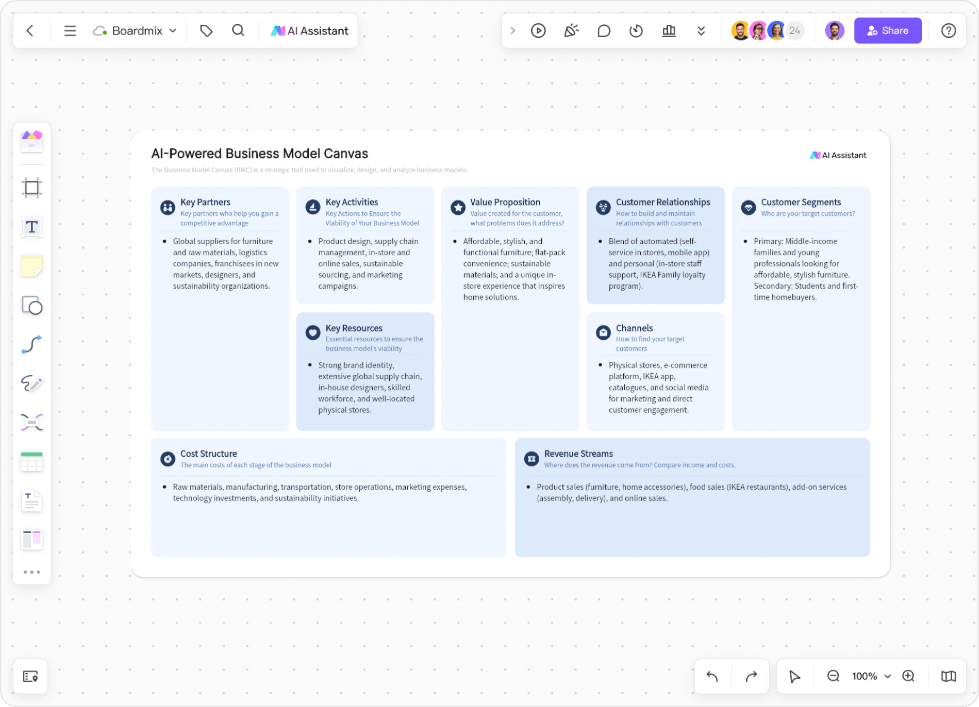Click the Customer Segments icon
Image resolution: width=979 pixels, height=707 pixels.
pyautogui.click(x=748, y=207)
